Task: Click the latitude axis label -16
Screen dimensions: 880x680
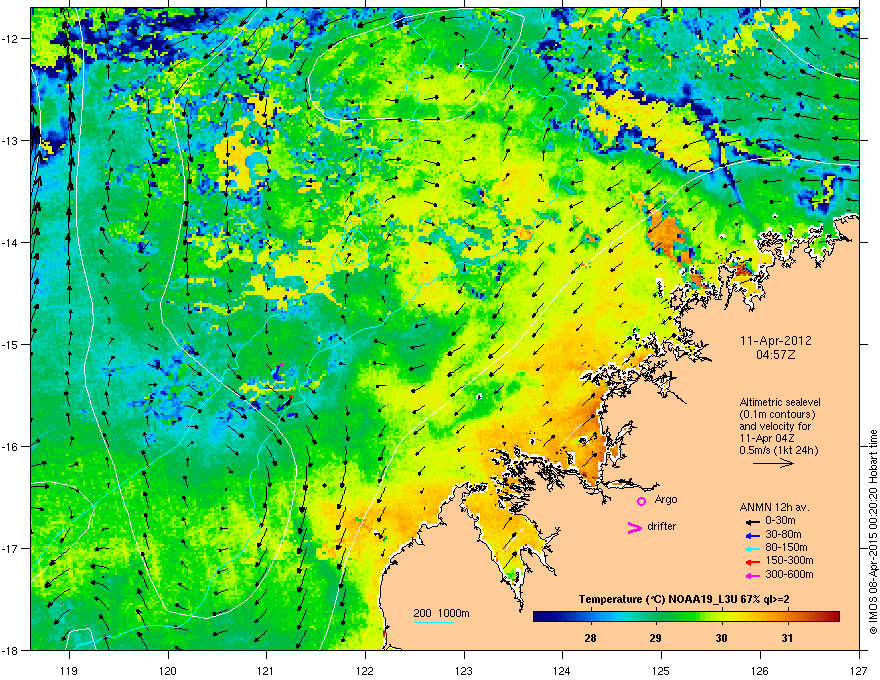Action: click(x=10, y=447)
